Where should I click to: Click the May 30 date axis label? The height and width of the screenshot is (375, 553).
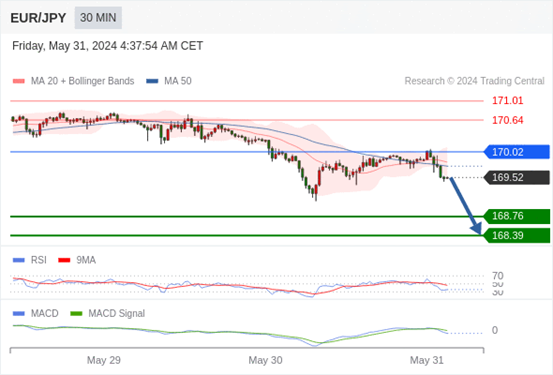point(265,360)
